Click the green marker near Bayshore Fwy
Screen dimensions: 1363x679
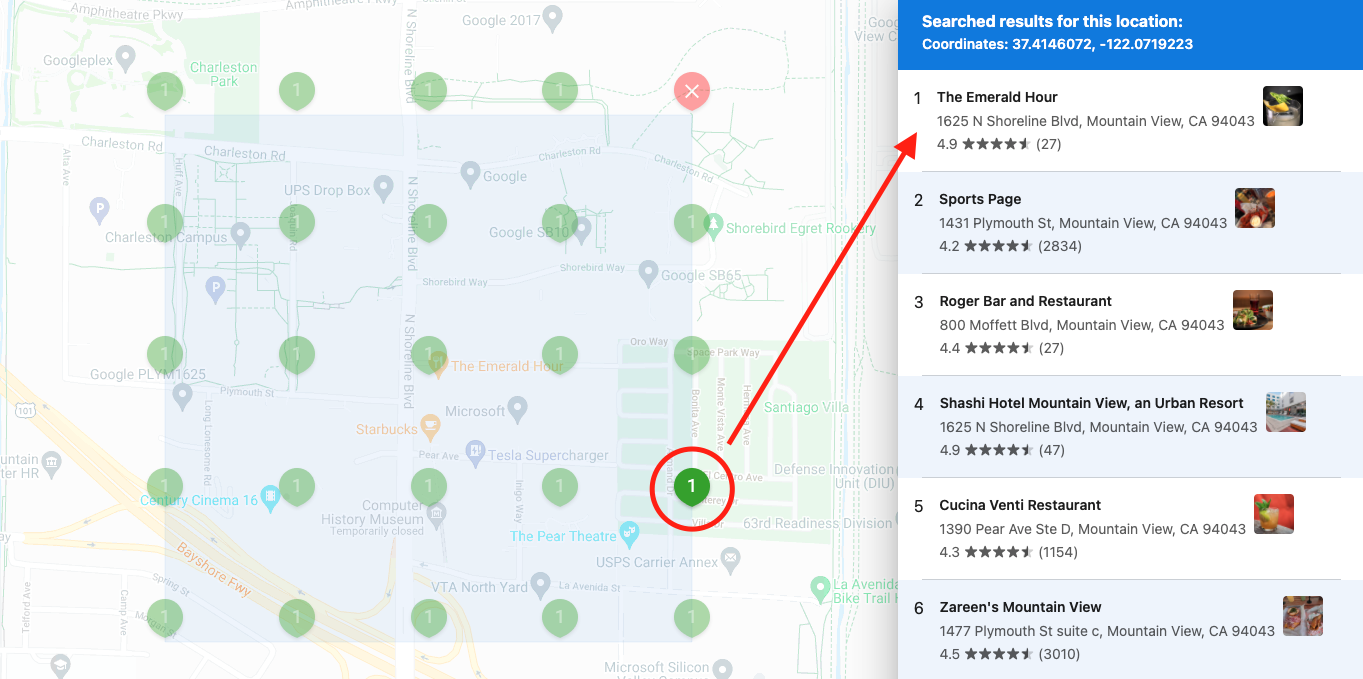(165, 617)
